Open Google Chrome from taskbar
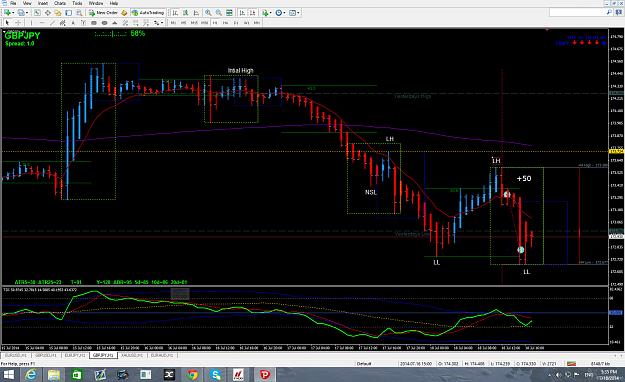The height and width of the screenshot is (382, 625). pyautogui.click(x=193, y=375)
